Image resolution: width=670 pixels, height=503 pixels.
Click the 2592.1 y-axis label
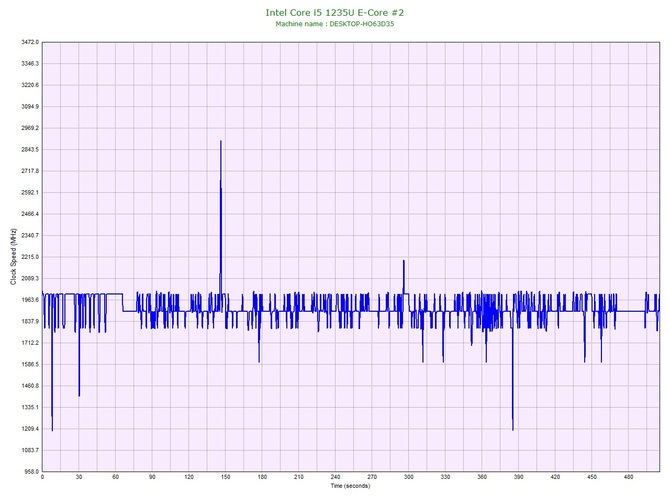point(30,193)
